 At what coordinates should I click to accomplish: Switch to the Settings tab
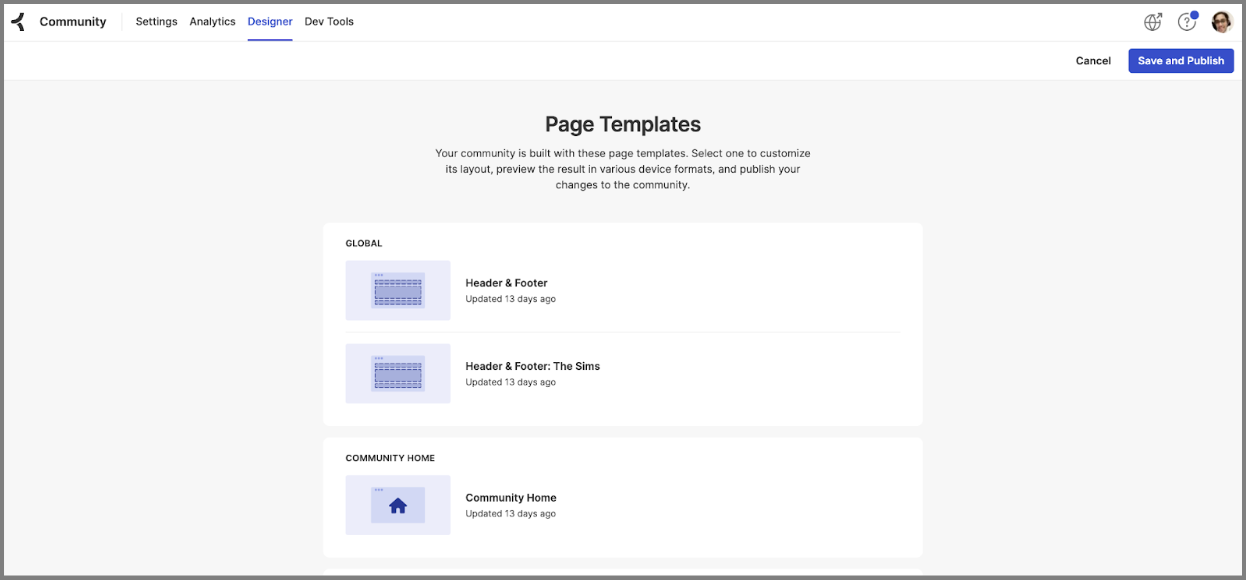click(x=156, y=21)
